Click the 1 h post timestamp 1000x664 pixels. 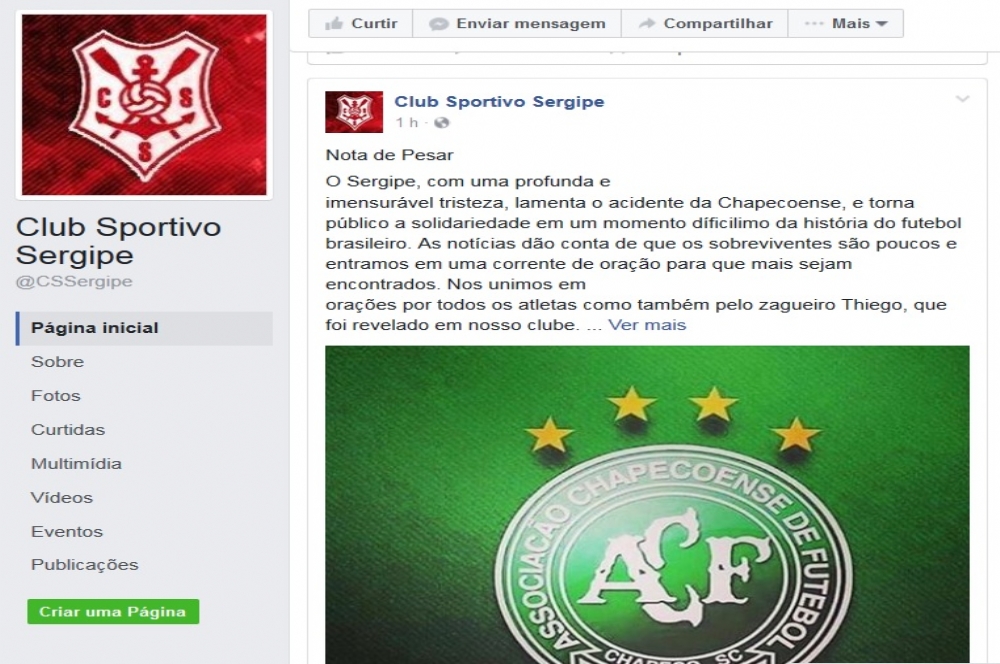406,122
